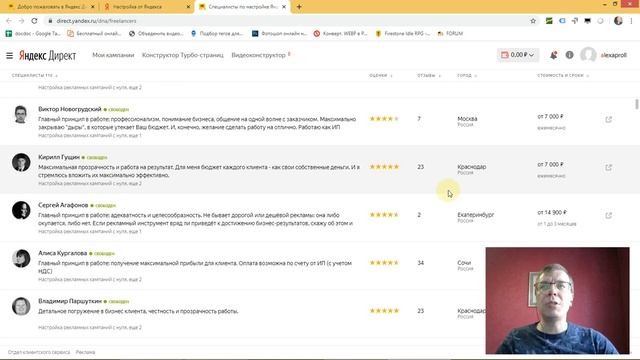The height and width of the screenshot is (360, 640).
Task: Click Алиса Кургалова's review count 34
Action: point(420,263)
